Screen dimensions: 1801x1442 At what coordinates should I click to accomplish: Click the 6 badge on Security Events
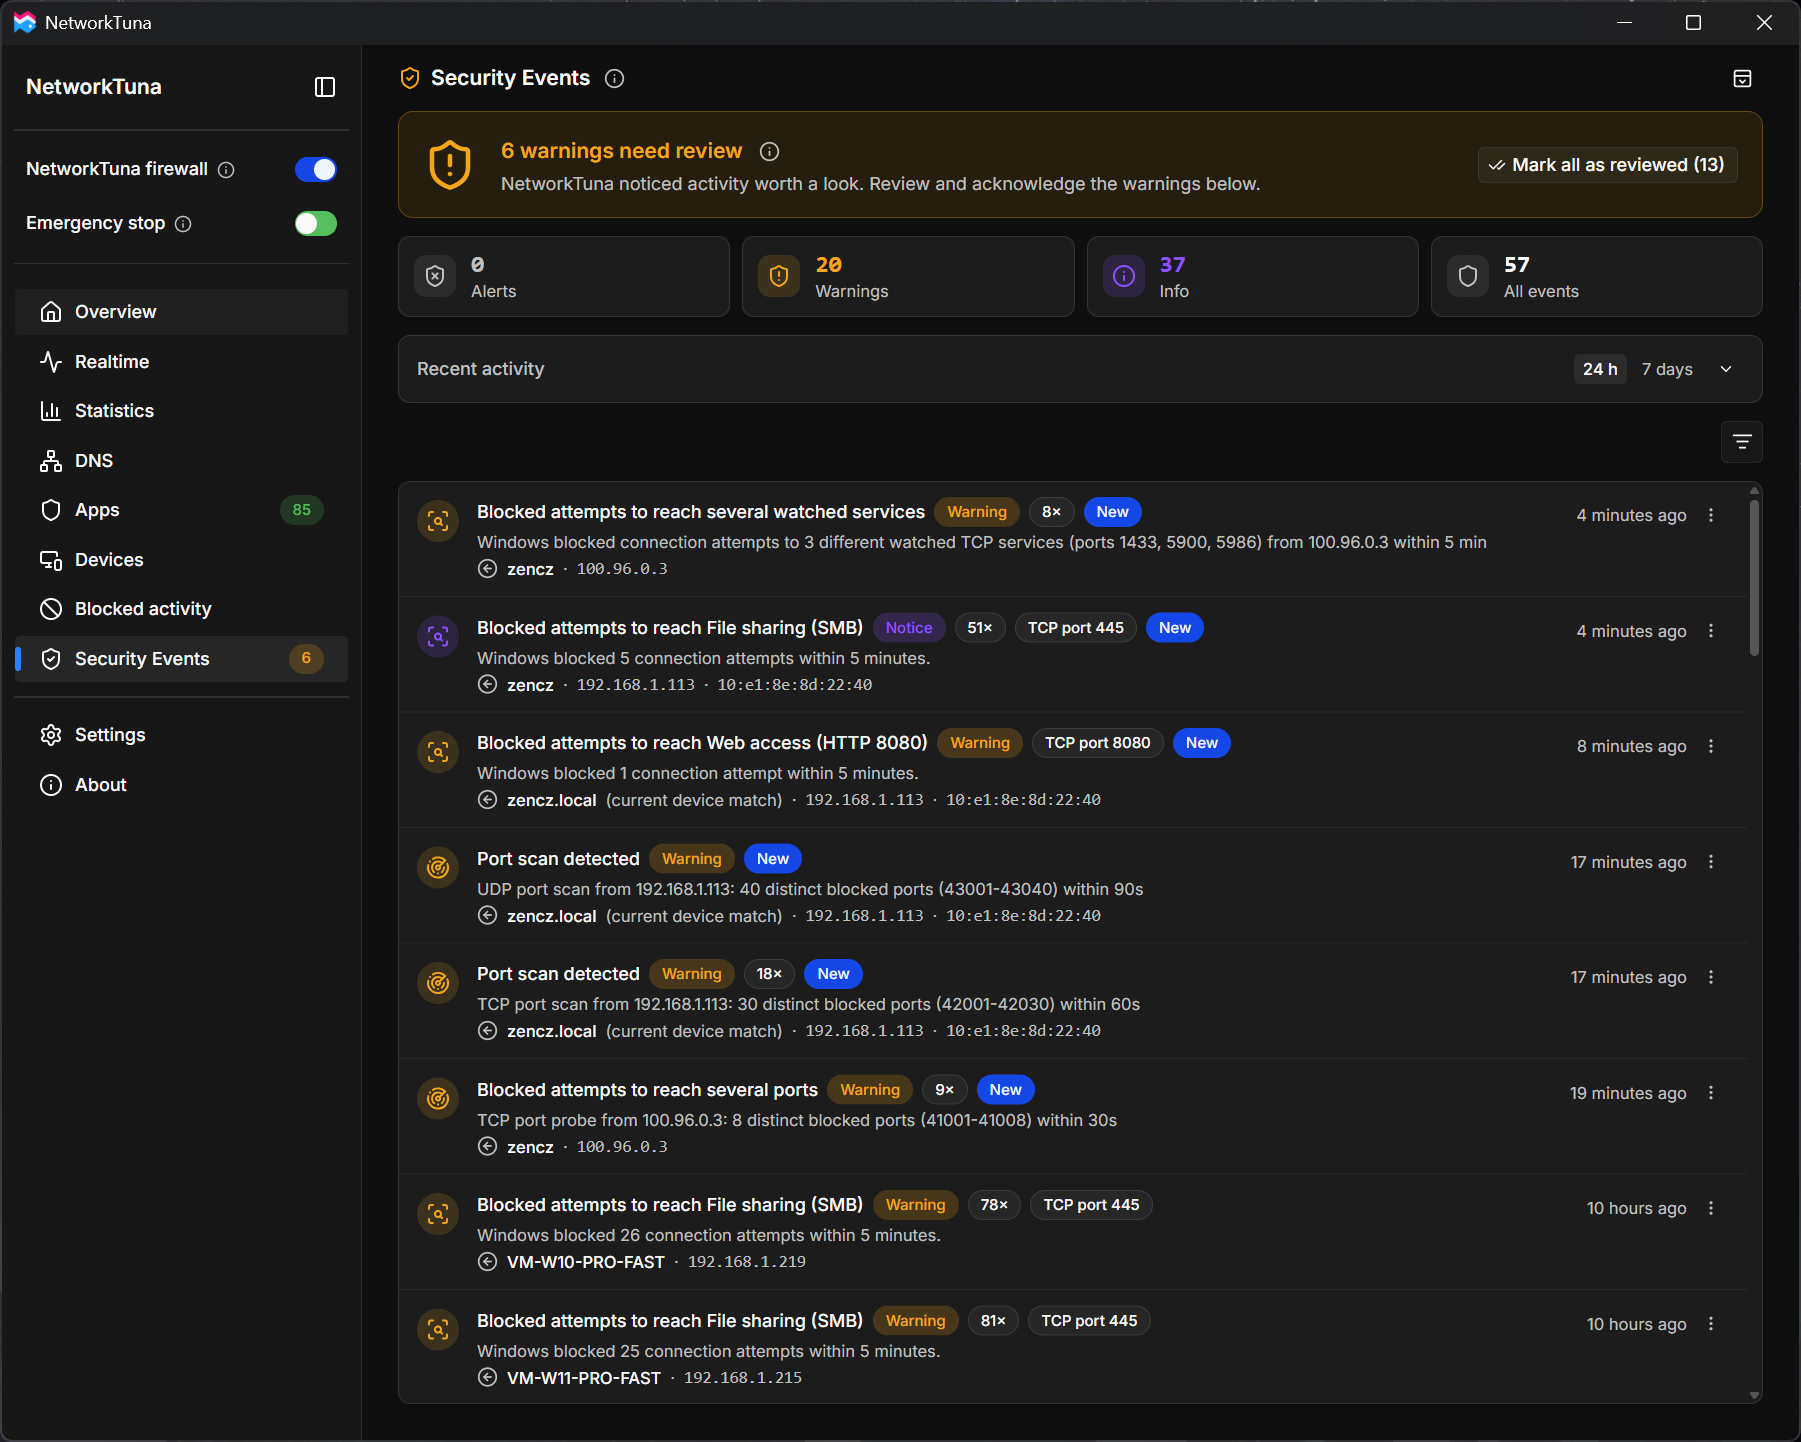pyautogui.click(x=306, y=659)
